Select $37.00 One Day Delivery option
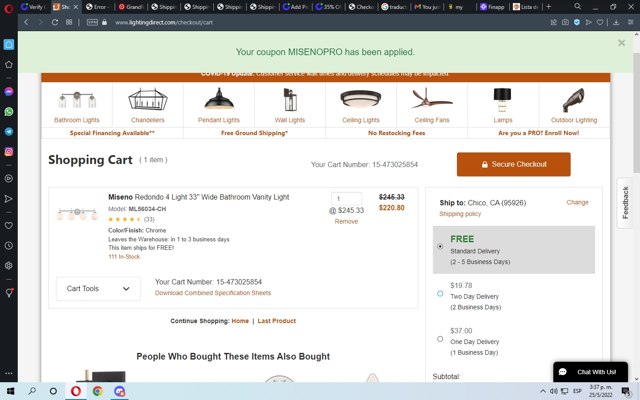 coord(440,338)
